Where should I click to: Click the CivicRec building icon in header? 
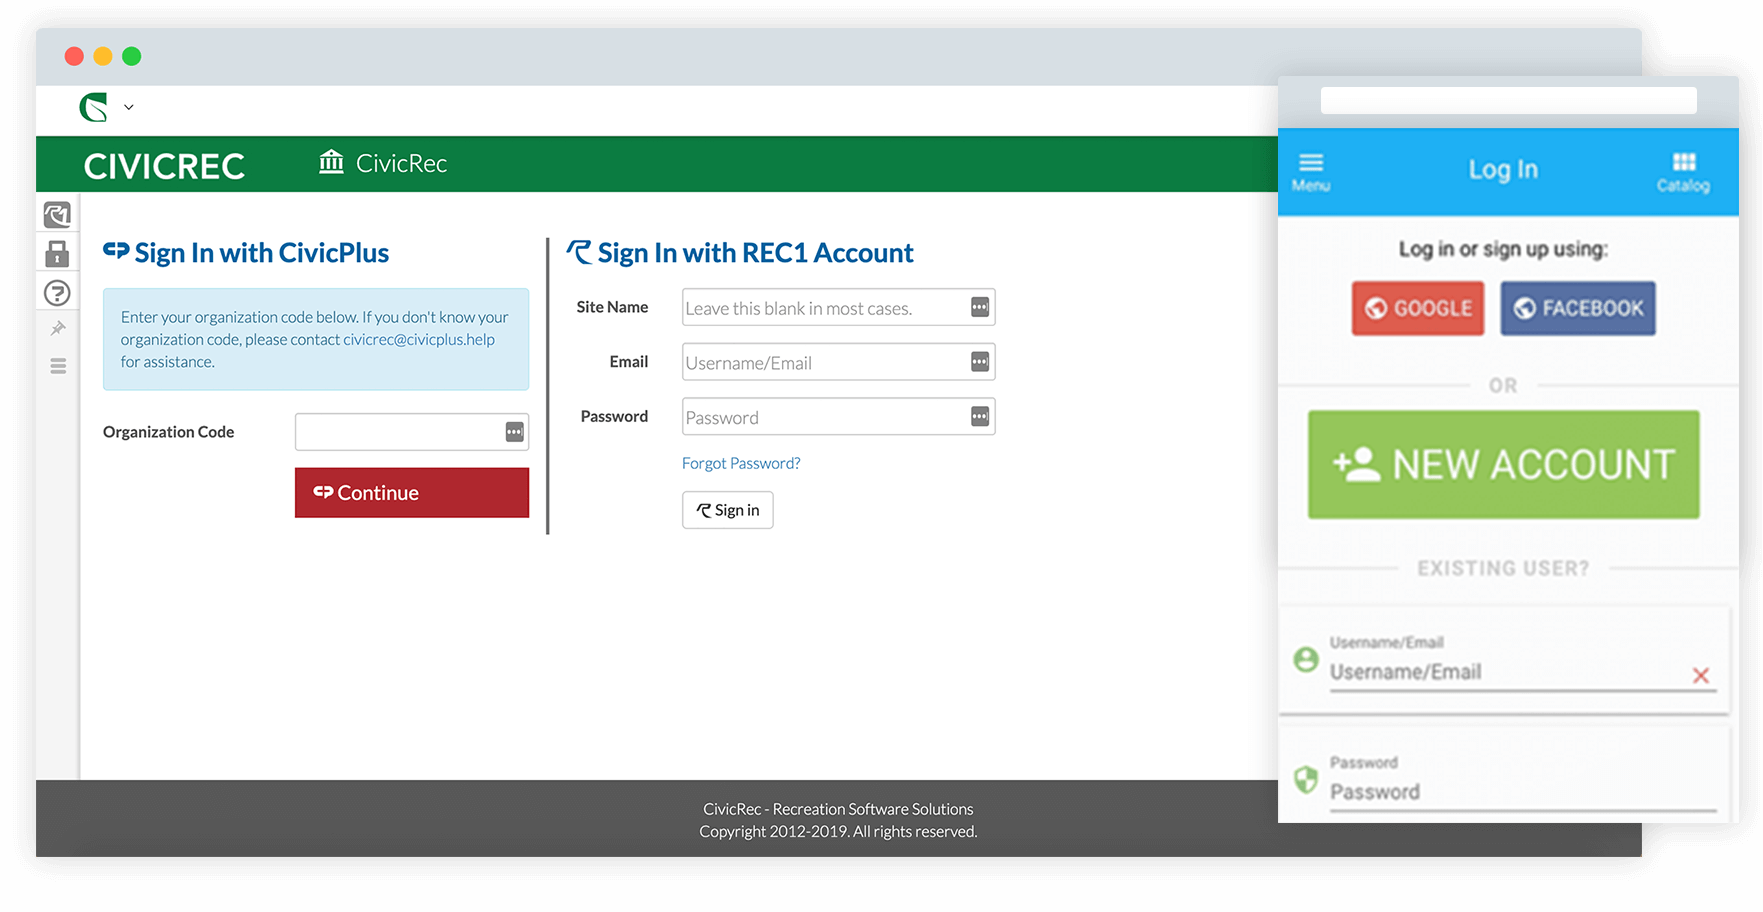[x=331, y=162]
